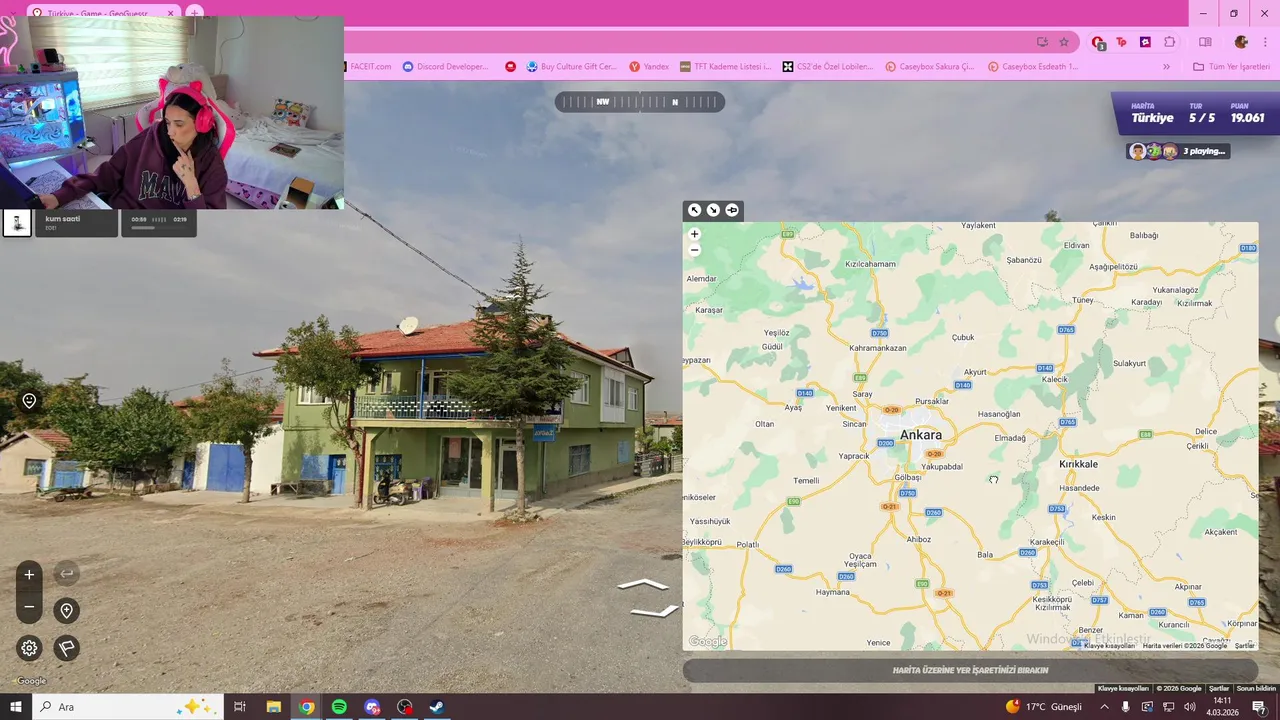Enlarge the guess map with up-left arrow
Screen dimensions: 1280x720
(694, 210)
